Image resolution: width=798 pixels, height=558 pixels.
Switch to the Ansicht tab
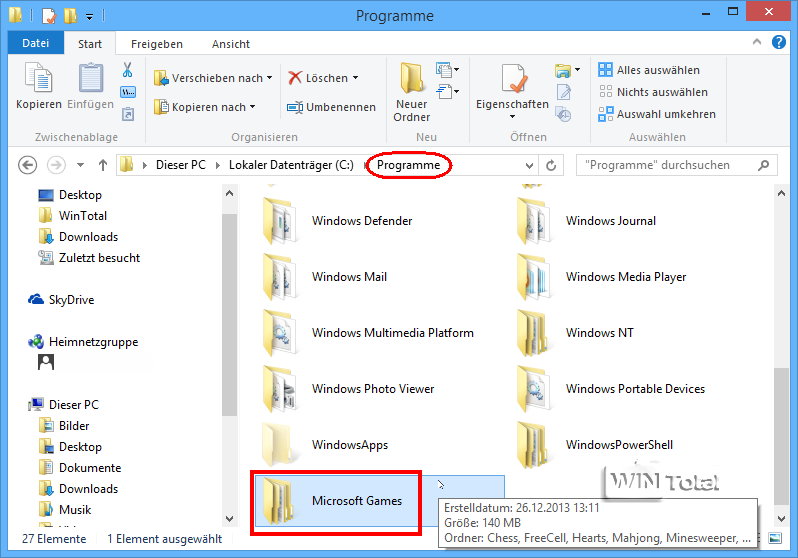tap(231, 44)
